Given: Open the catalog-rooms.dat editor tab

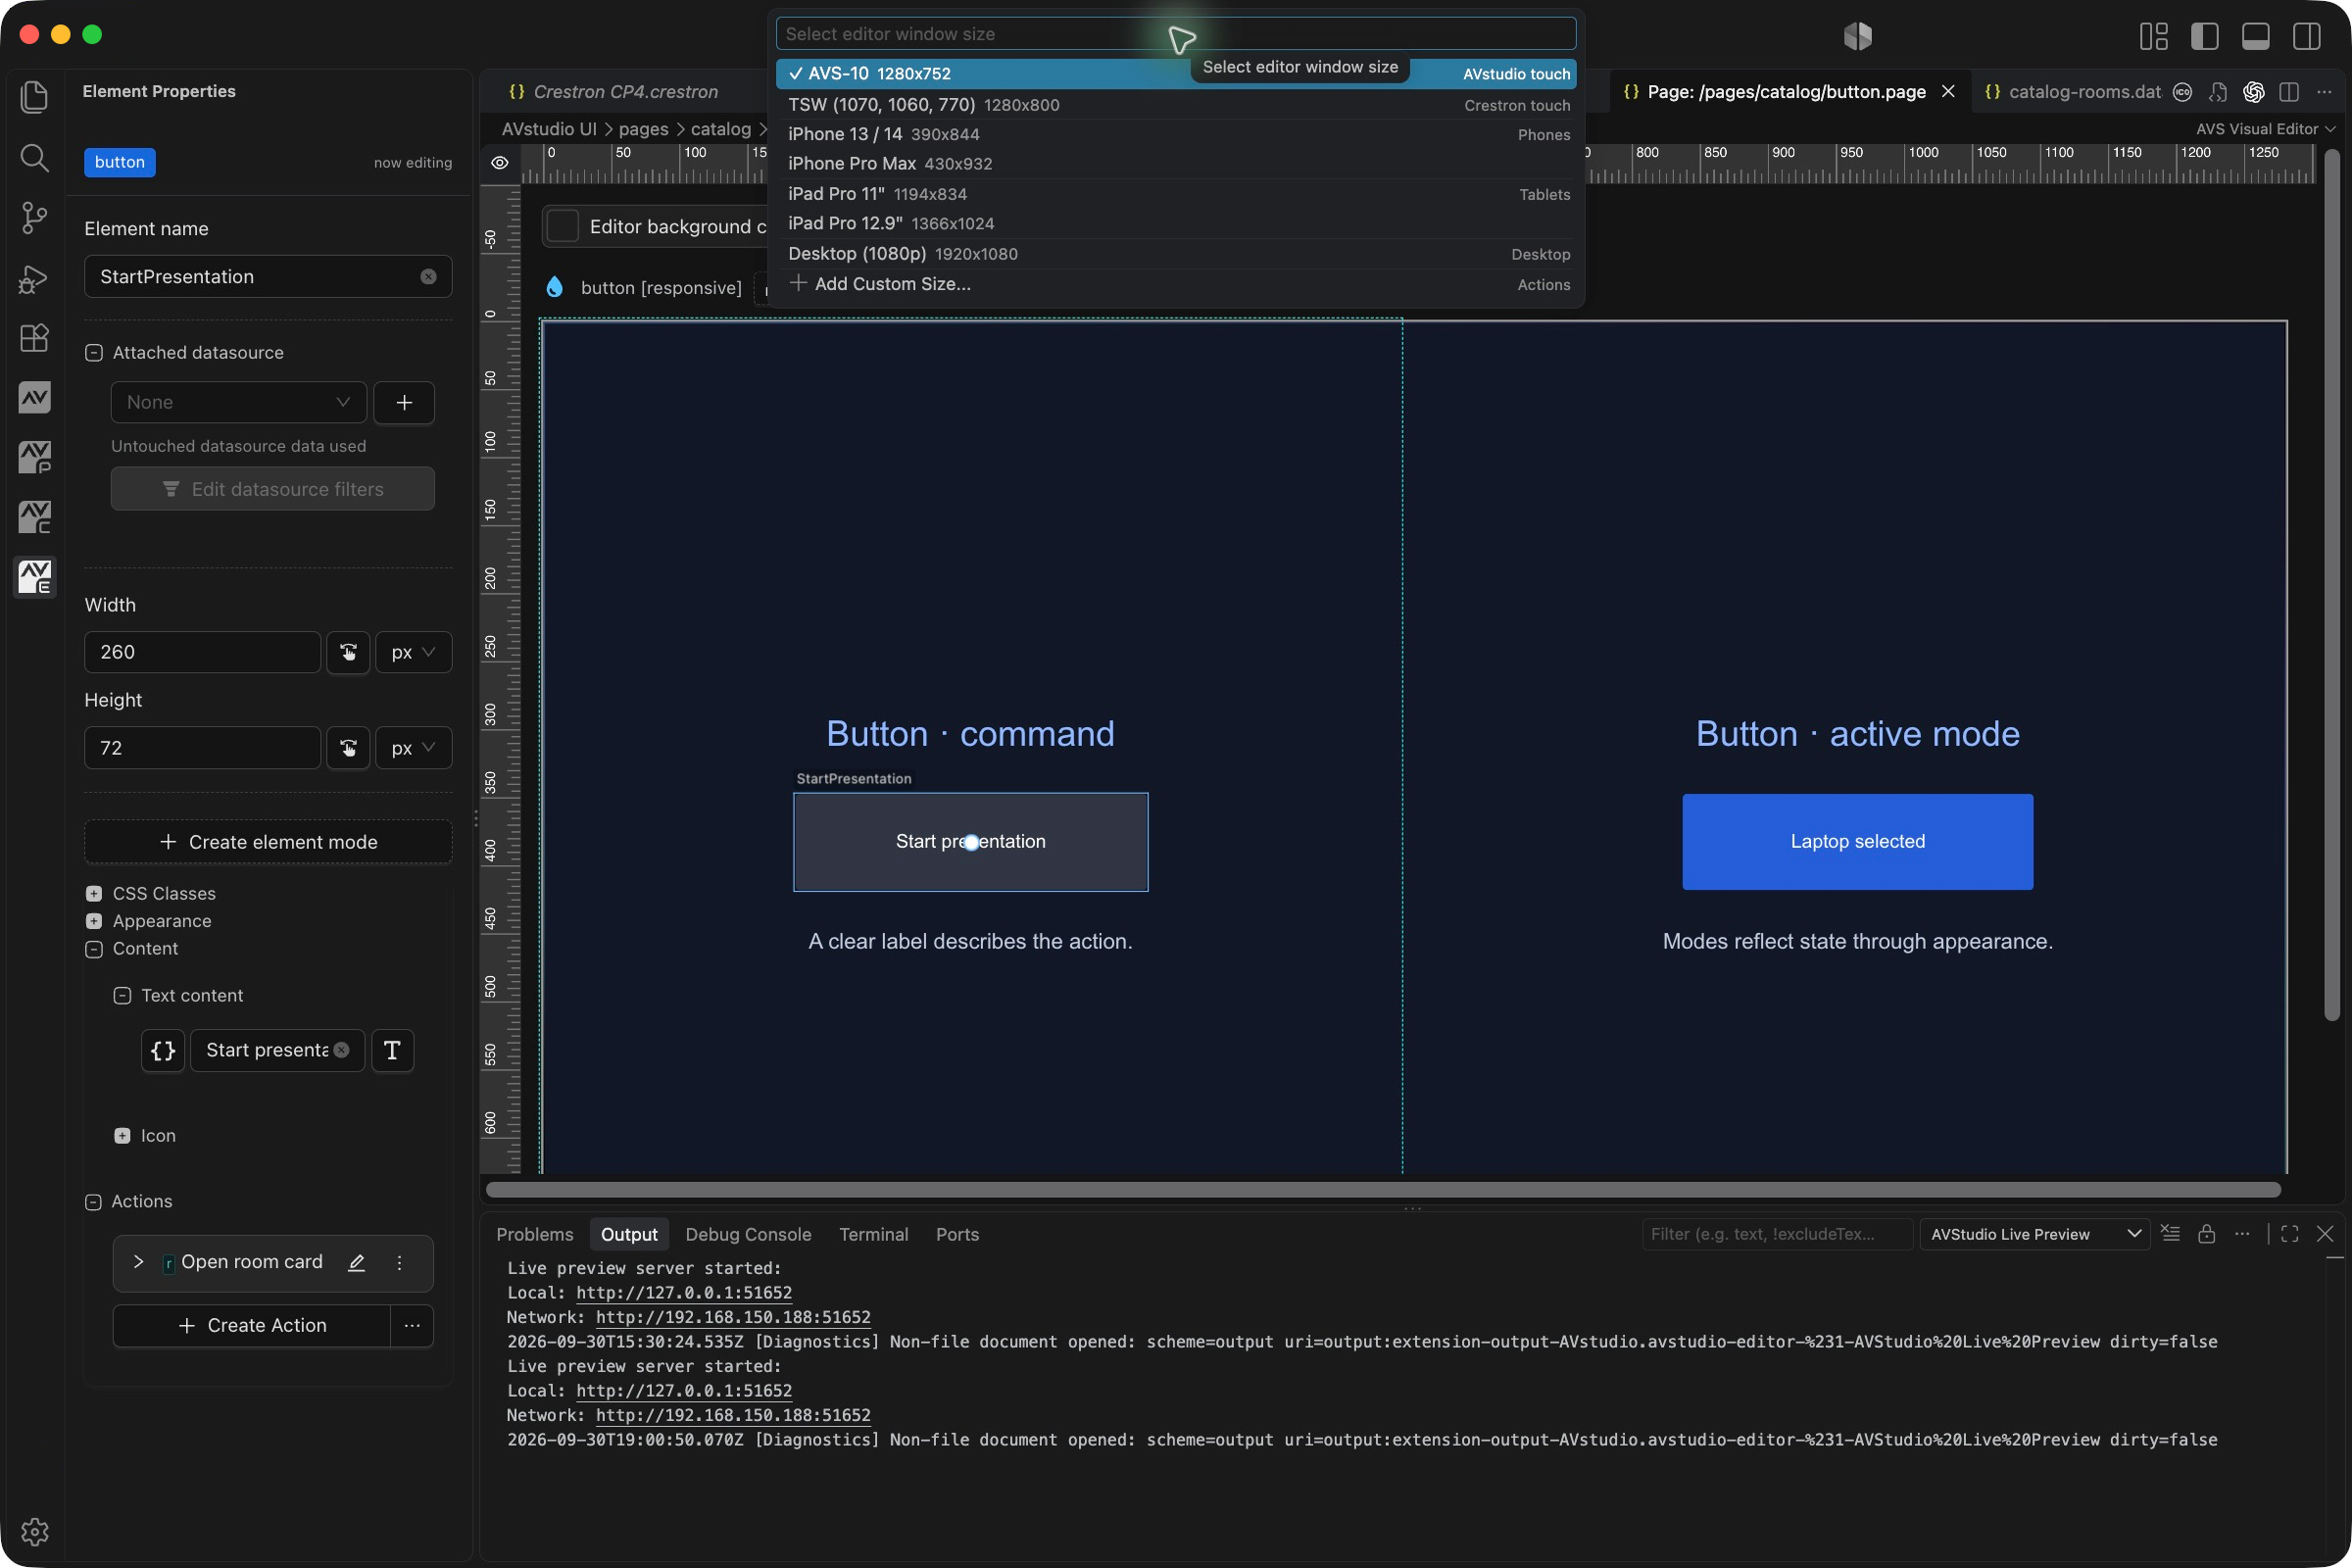Looking at the screenshot, I should tap(2070, 91).
